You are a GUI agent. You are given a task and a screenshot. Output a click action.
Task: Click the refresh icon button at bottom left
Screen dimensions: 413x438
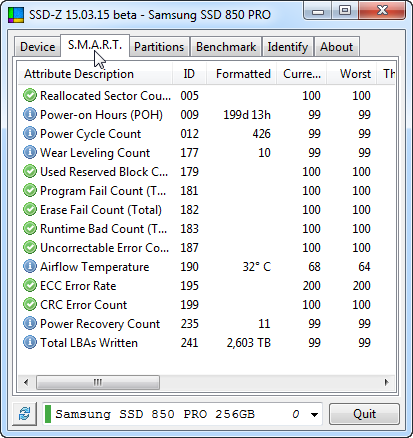tap(24, 414)
